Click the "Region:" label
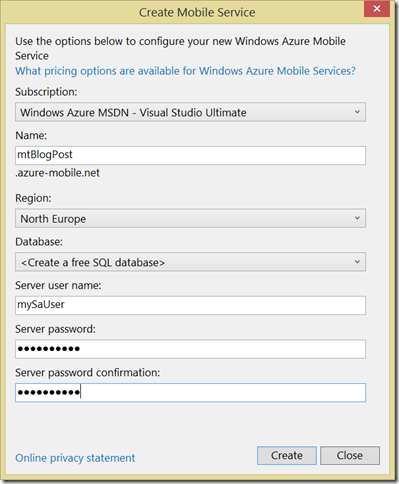This screenshot has height=484, width=399. [x=33, y=198]
